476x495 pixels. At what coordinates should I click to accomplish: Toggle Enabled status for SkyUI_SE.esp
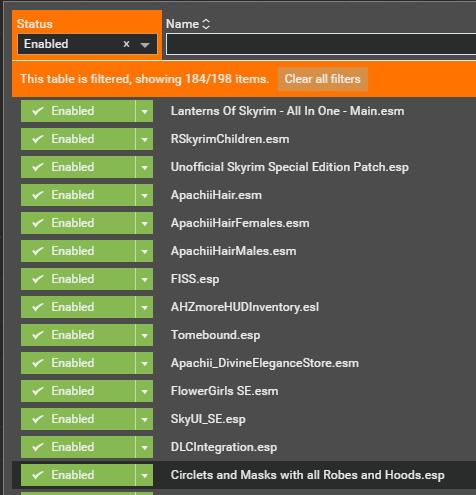(x=78, y=419)
